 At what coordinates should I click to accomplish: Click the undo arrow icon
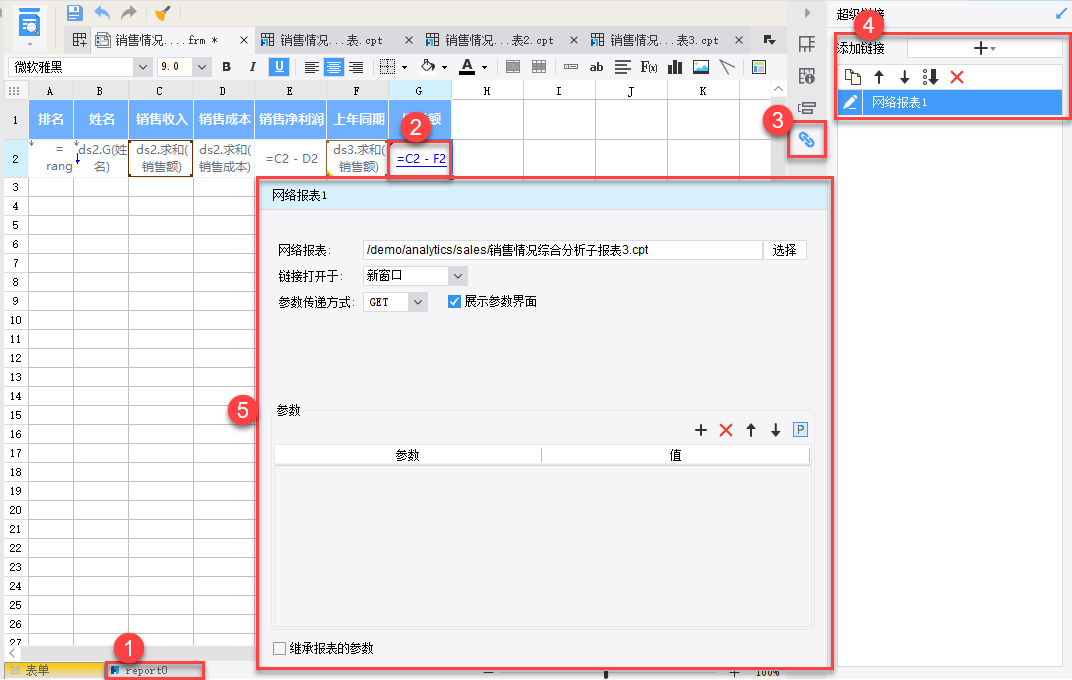102,12
